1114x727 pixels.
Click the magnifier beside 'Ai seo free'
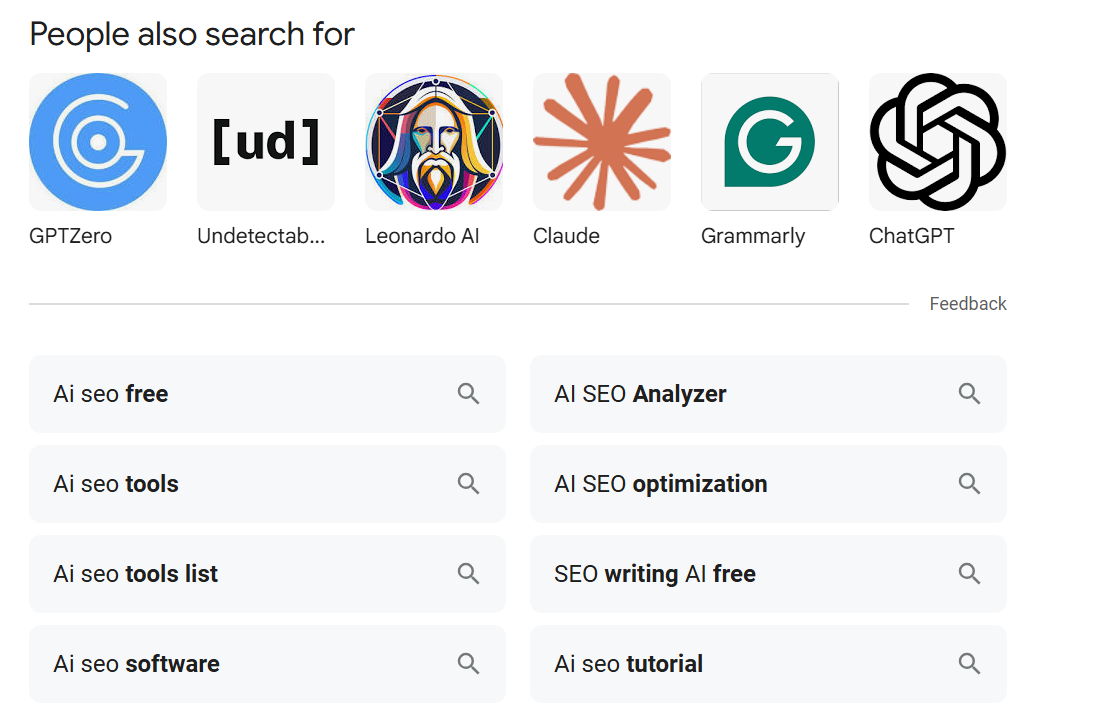click(468, 393)
